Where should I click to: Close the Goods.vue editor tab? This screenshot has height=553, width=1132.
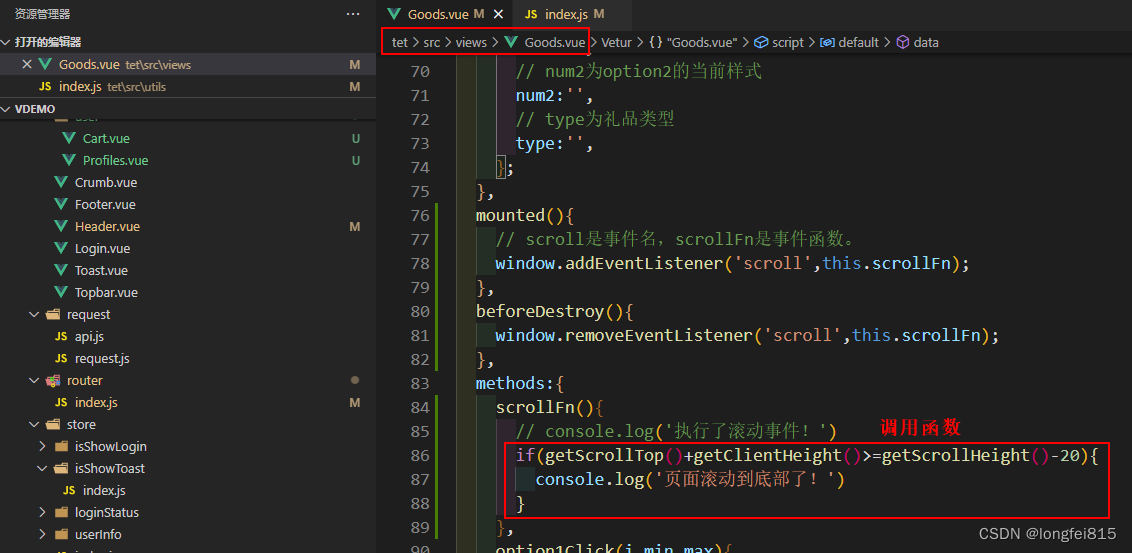pos(498,14)
